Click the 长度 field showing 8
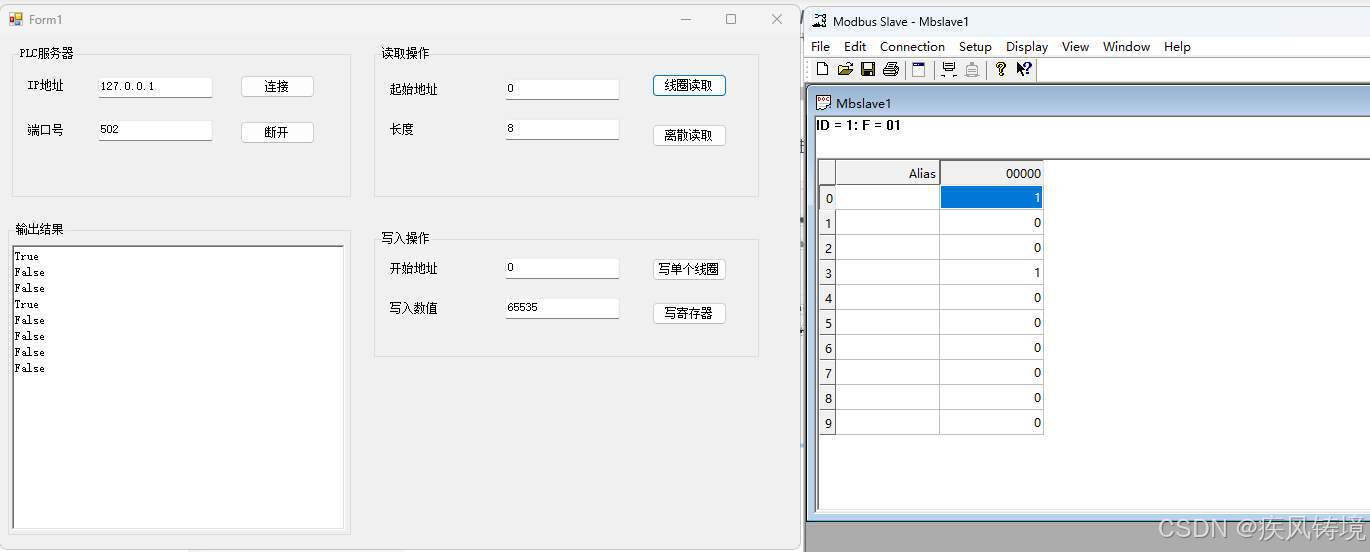The image size is (1370, 552). [562, 129]
